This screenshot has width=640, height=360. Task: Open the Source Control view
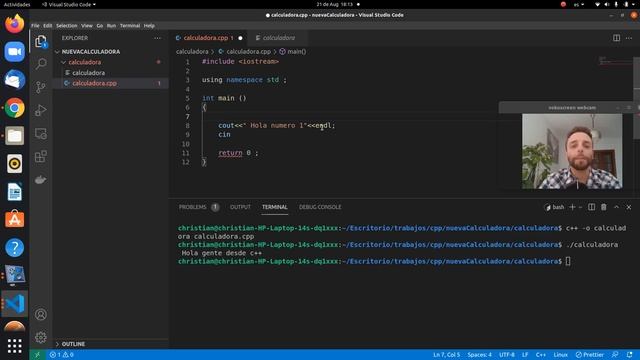tap(41, 87)
